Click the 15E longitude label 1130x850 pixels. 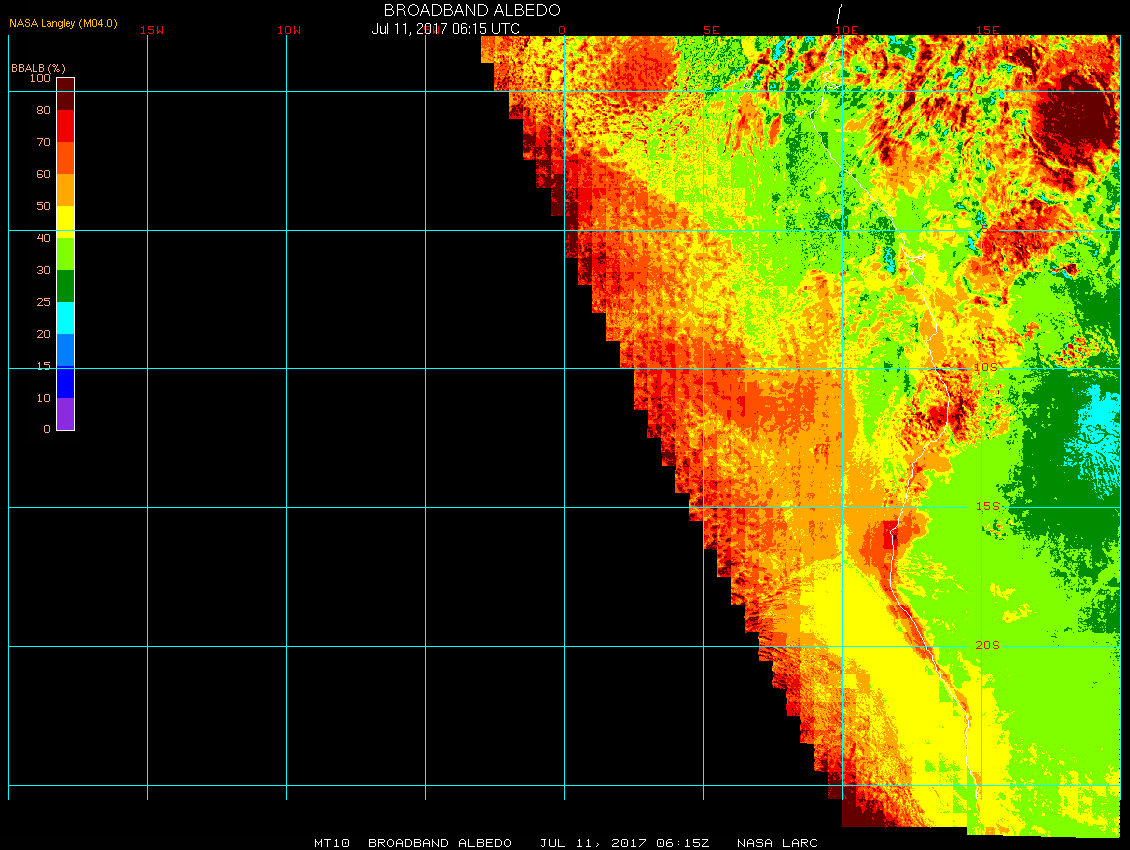point(988,30)
